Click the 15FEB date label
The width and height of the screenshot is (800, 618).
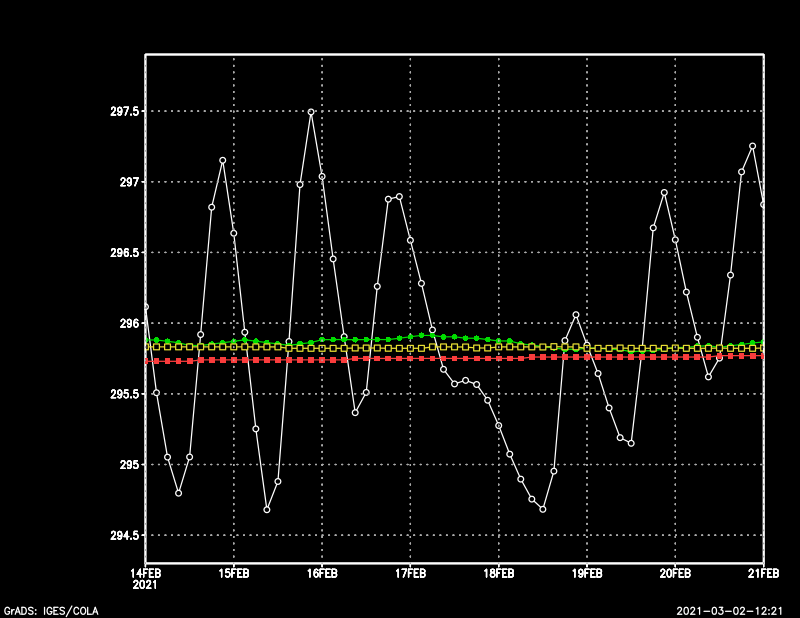(x=234, y=573)
